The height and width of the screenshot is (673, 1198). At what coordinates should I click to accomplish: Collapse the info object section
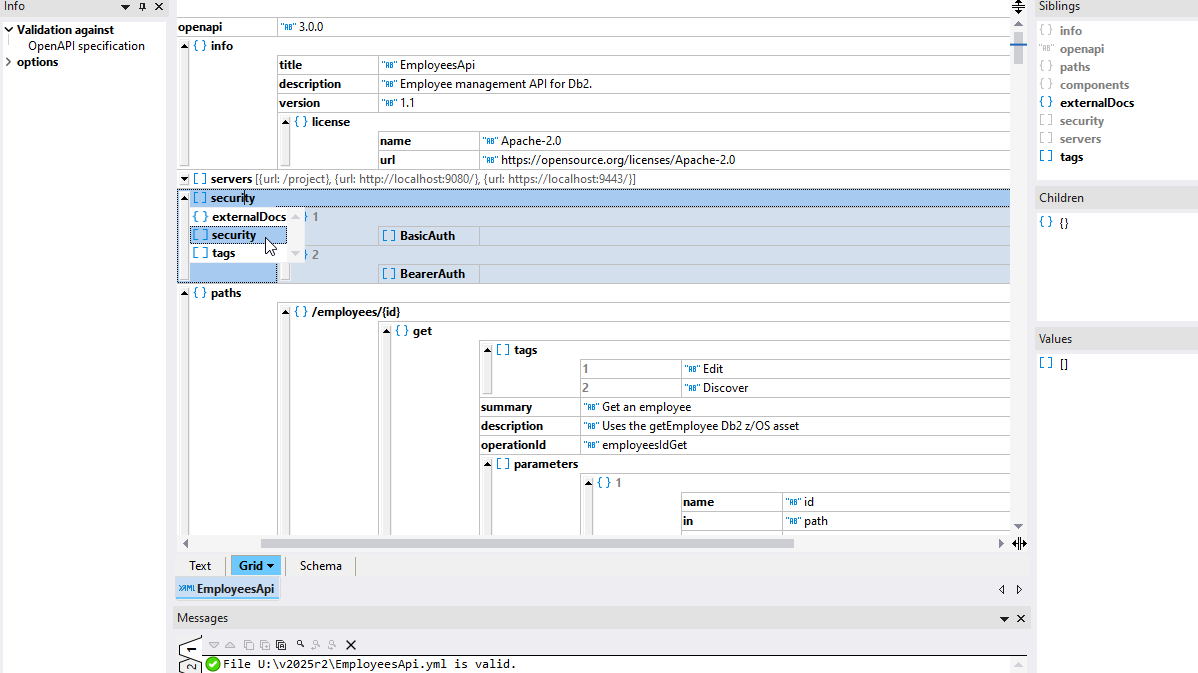[184, 46]
